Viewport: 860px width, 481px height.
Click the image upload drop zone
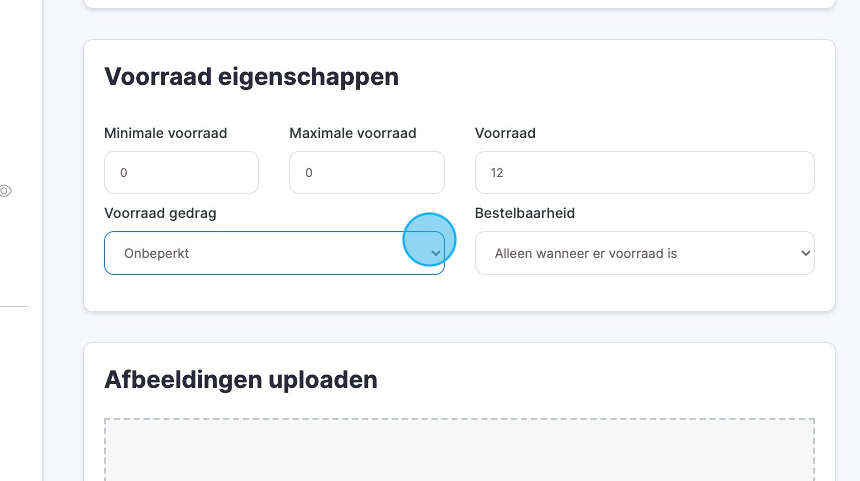click(459, 450)
